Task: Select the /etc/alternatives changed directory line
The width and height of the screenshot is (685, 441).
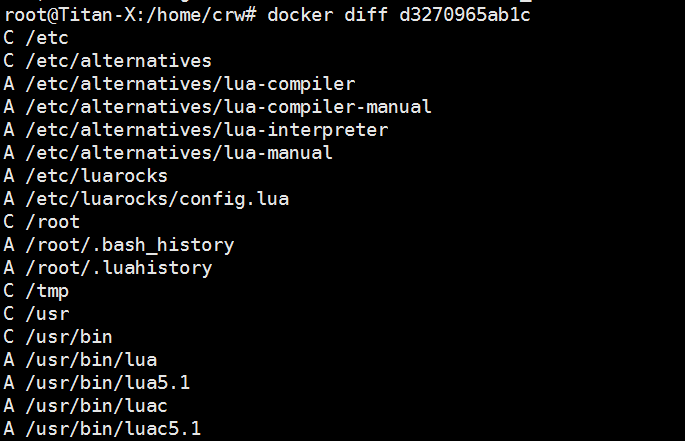Action: click(x=108, y=61)
